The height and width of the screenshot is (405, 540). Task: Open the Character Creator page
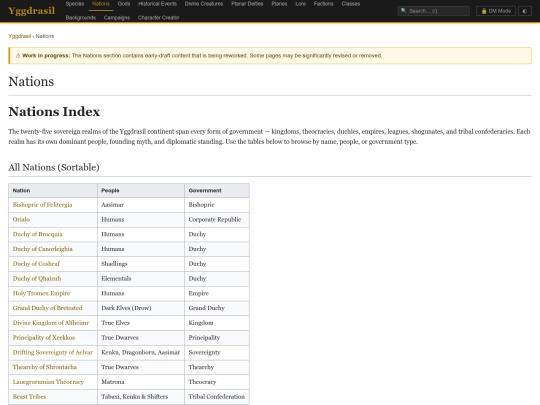[158, 18]
